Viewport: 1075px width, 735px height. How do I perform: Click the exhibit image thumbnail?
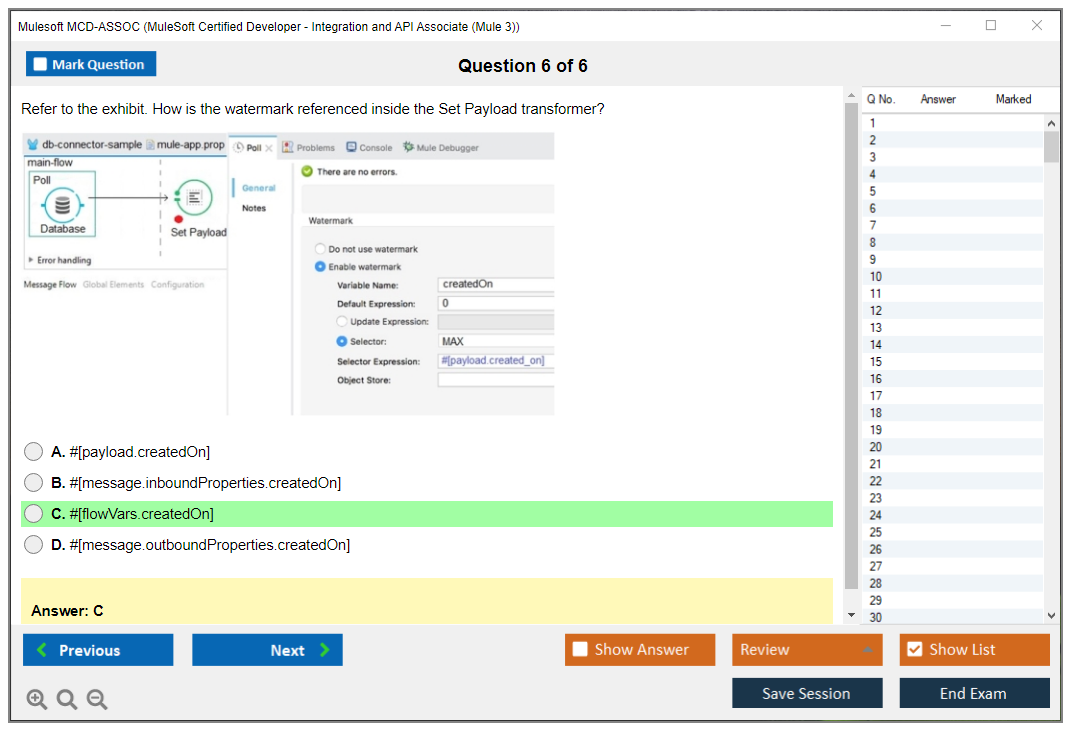pyautogui.click(x=288, y=273)
